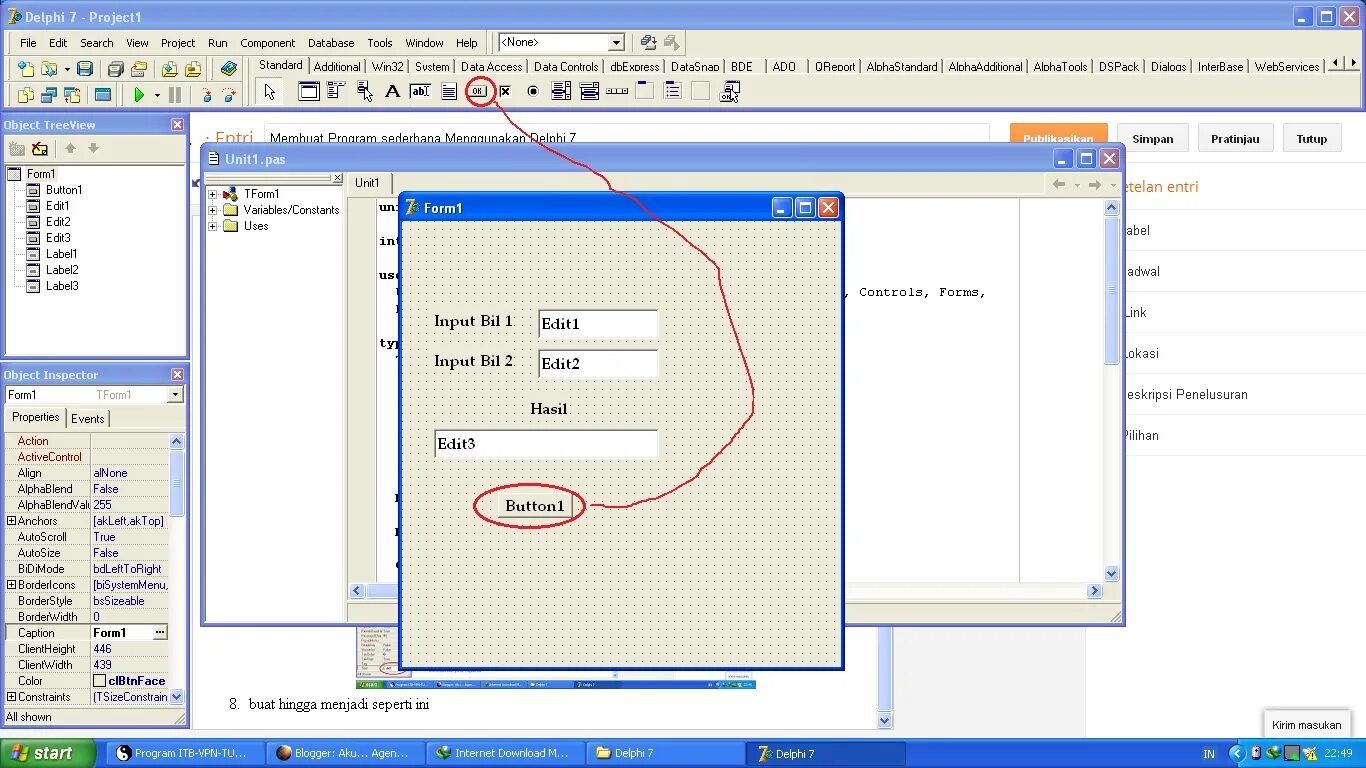Select the Edit1 field on Form1
The image size is (1366, 768).
coord(598,324)
